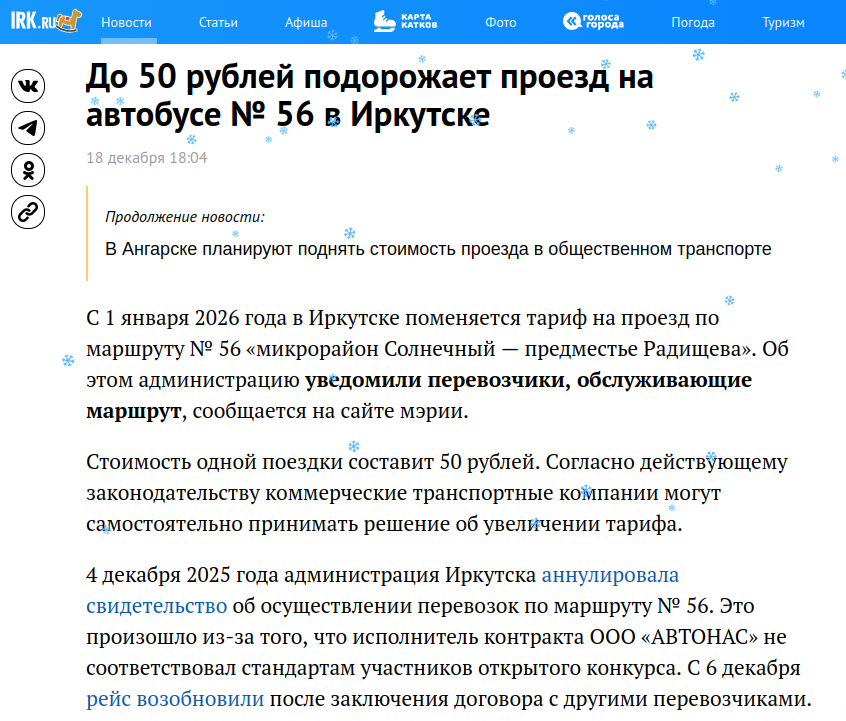
Task: Follow the 'рейс возобновили' link
Action: tap(175, 699)
